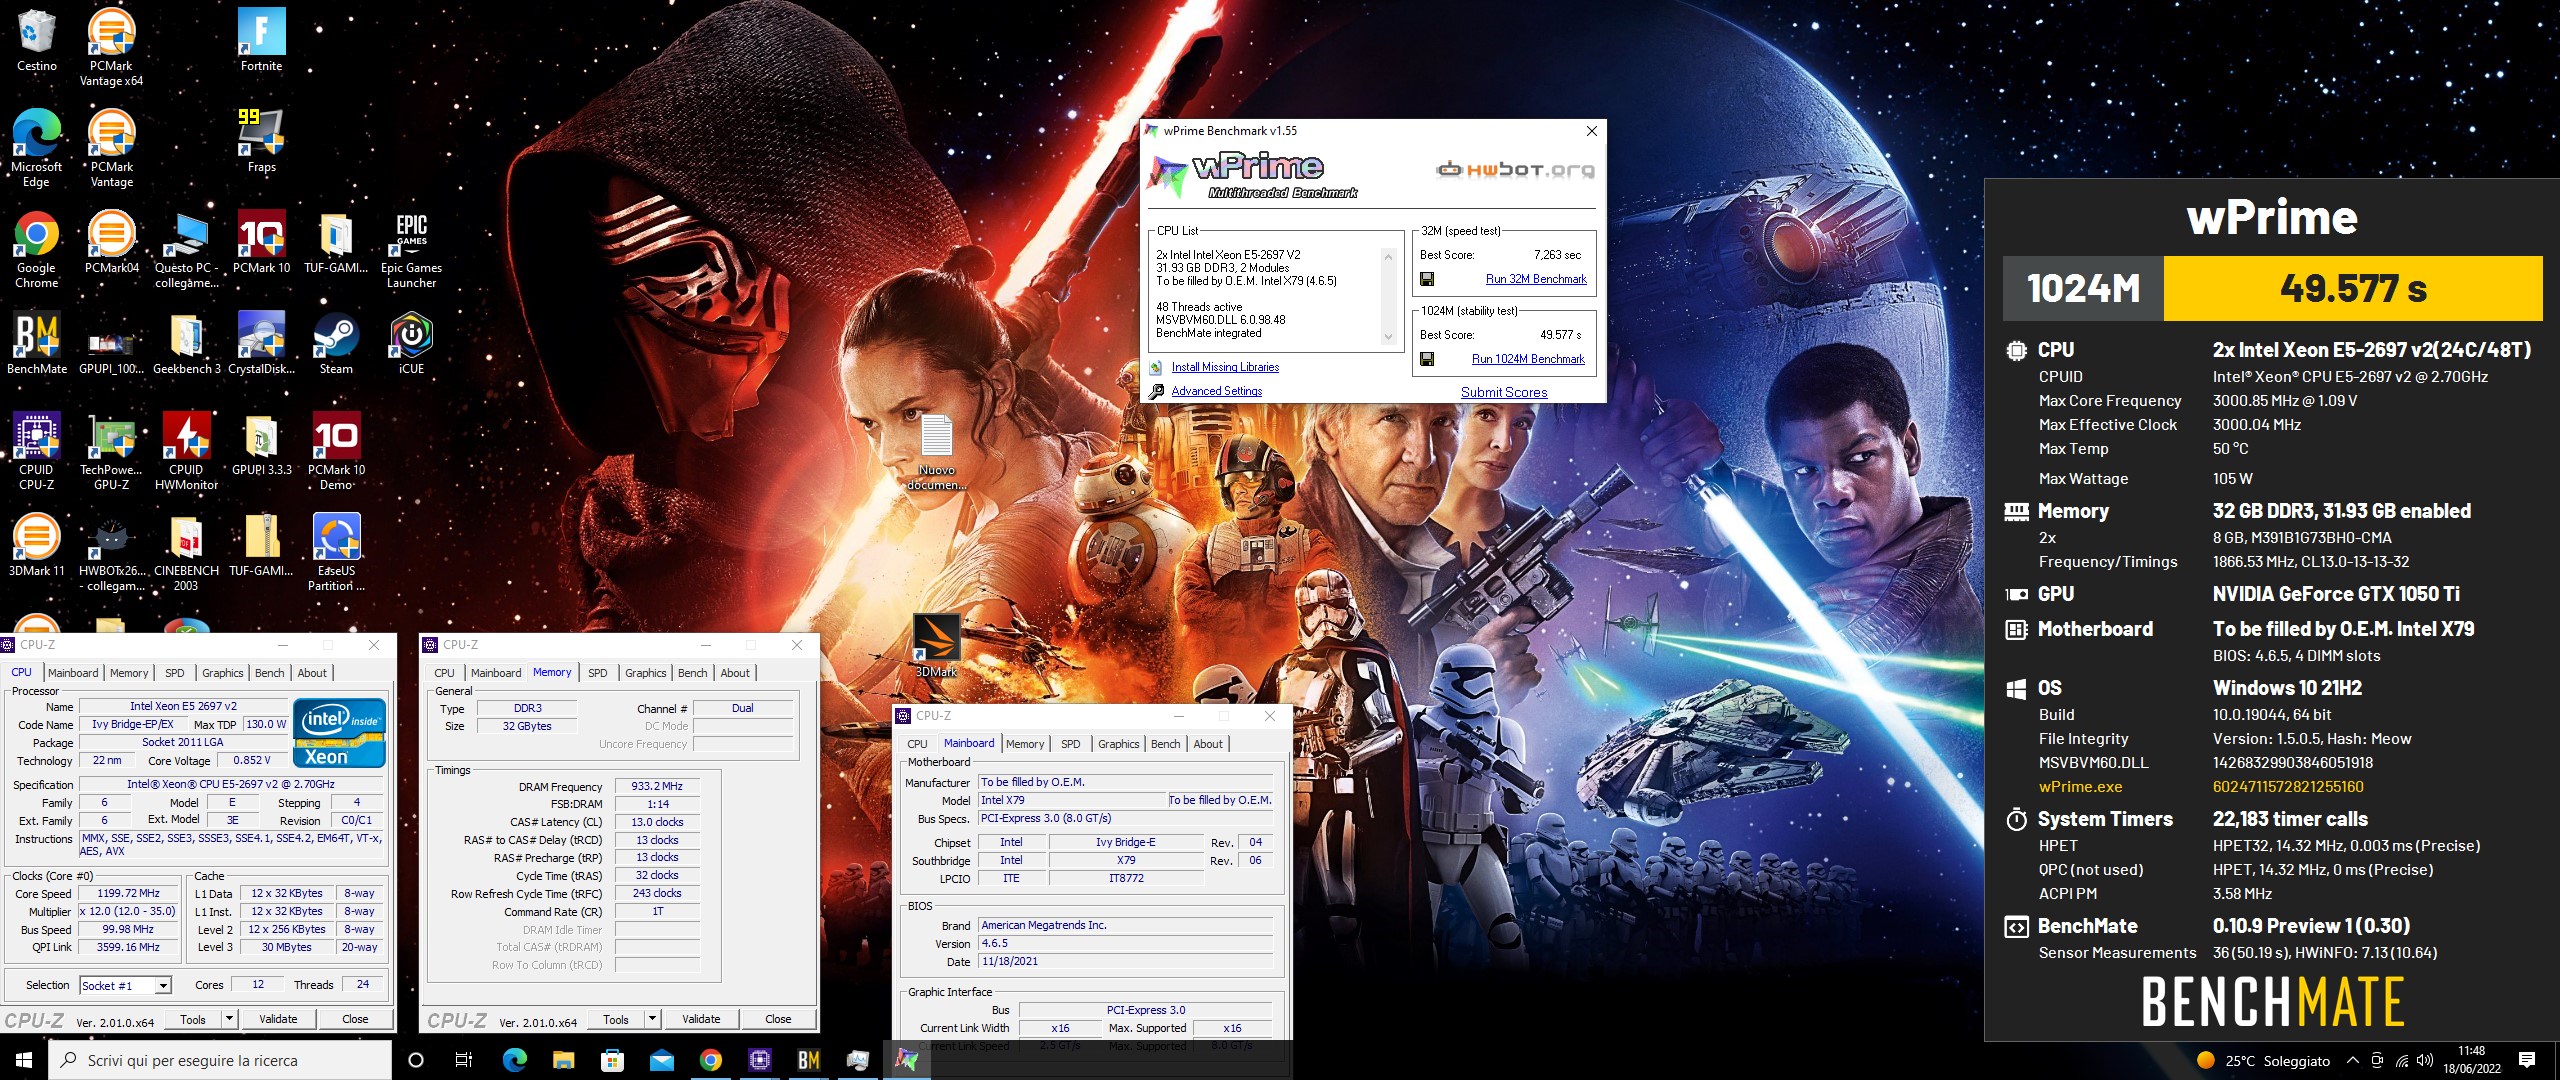
Task: Open the 25°C Soleggiato weather widget
Action: click(x=2264, y=1061)
